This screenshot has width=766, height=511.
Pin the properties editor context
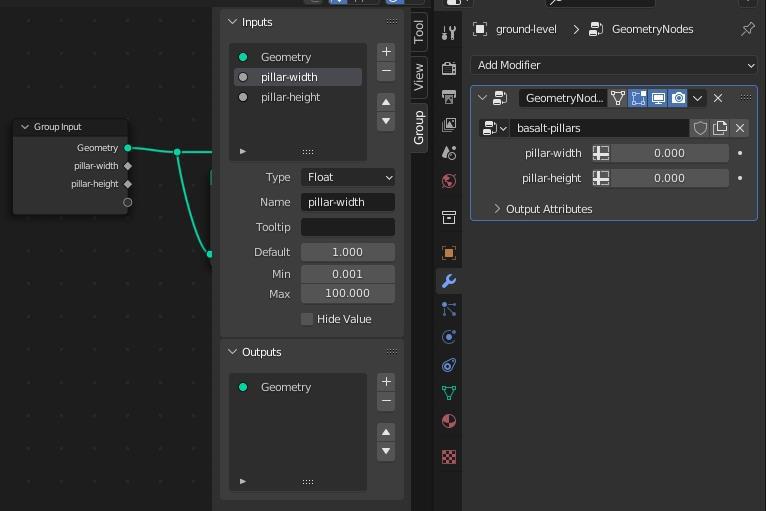coord(747,29)
